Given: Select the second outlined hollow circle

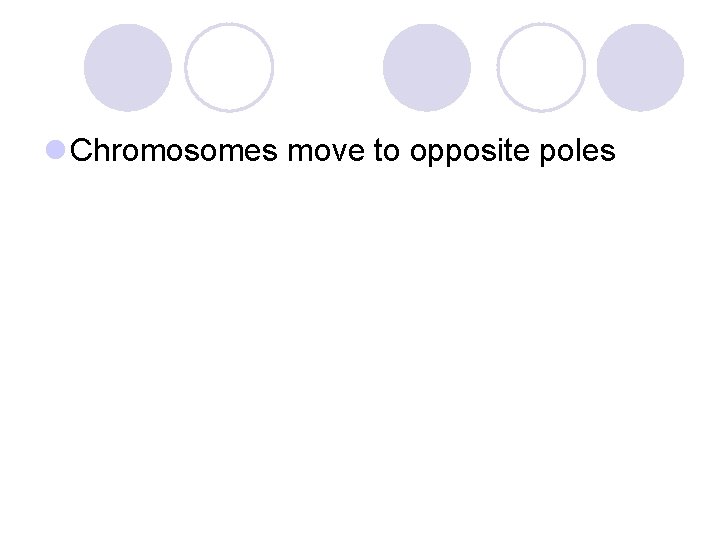Looking at the screenshot, I should 541,68.
